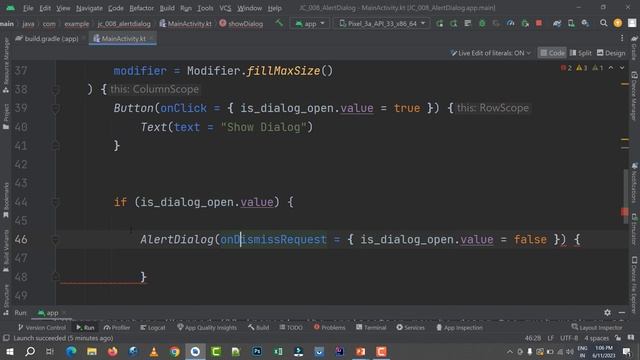
Task: Switch editor to Code view
Action: 552,53
